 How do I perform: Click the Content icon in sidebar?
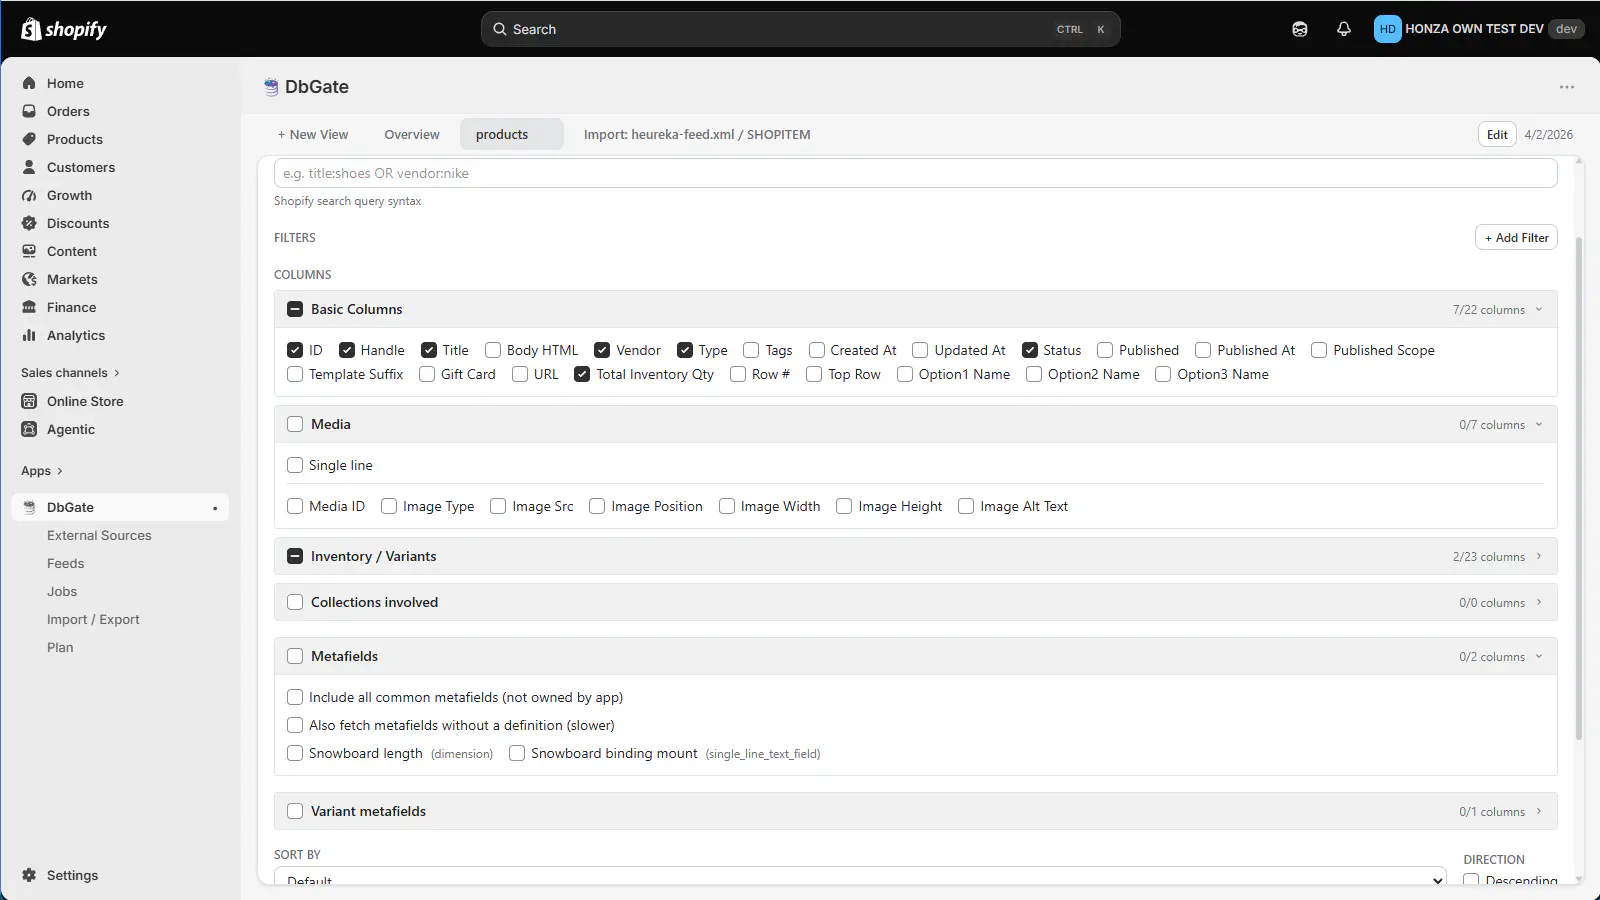[29, 251]
